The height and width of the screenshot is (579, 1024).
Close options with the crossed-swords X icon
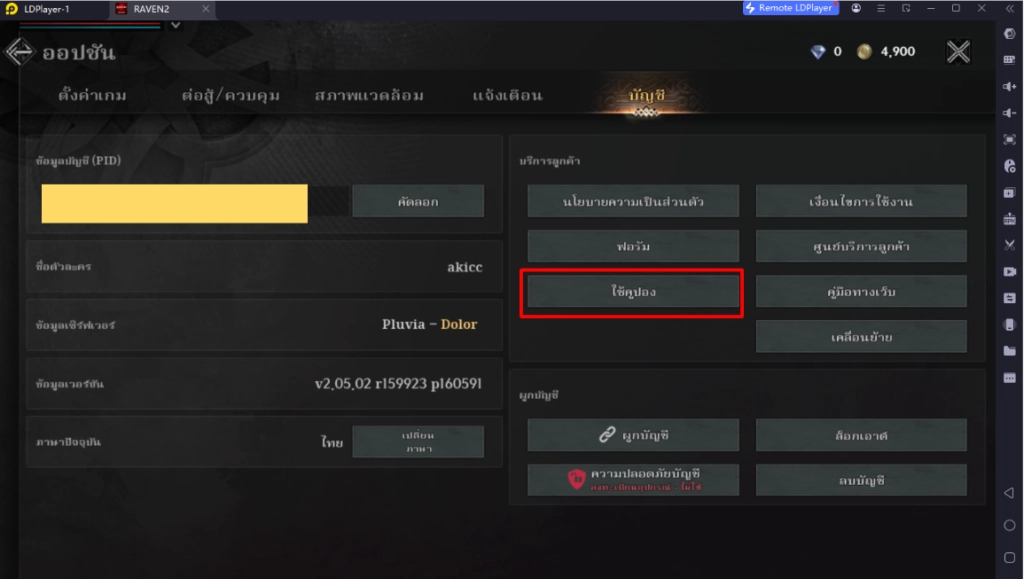[x=958, y=52]
